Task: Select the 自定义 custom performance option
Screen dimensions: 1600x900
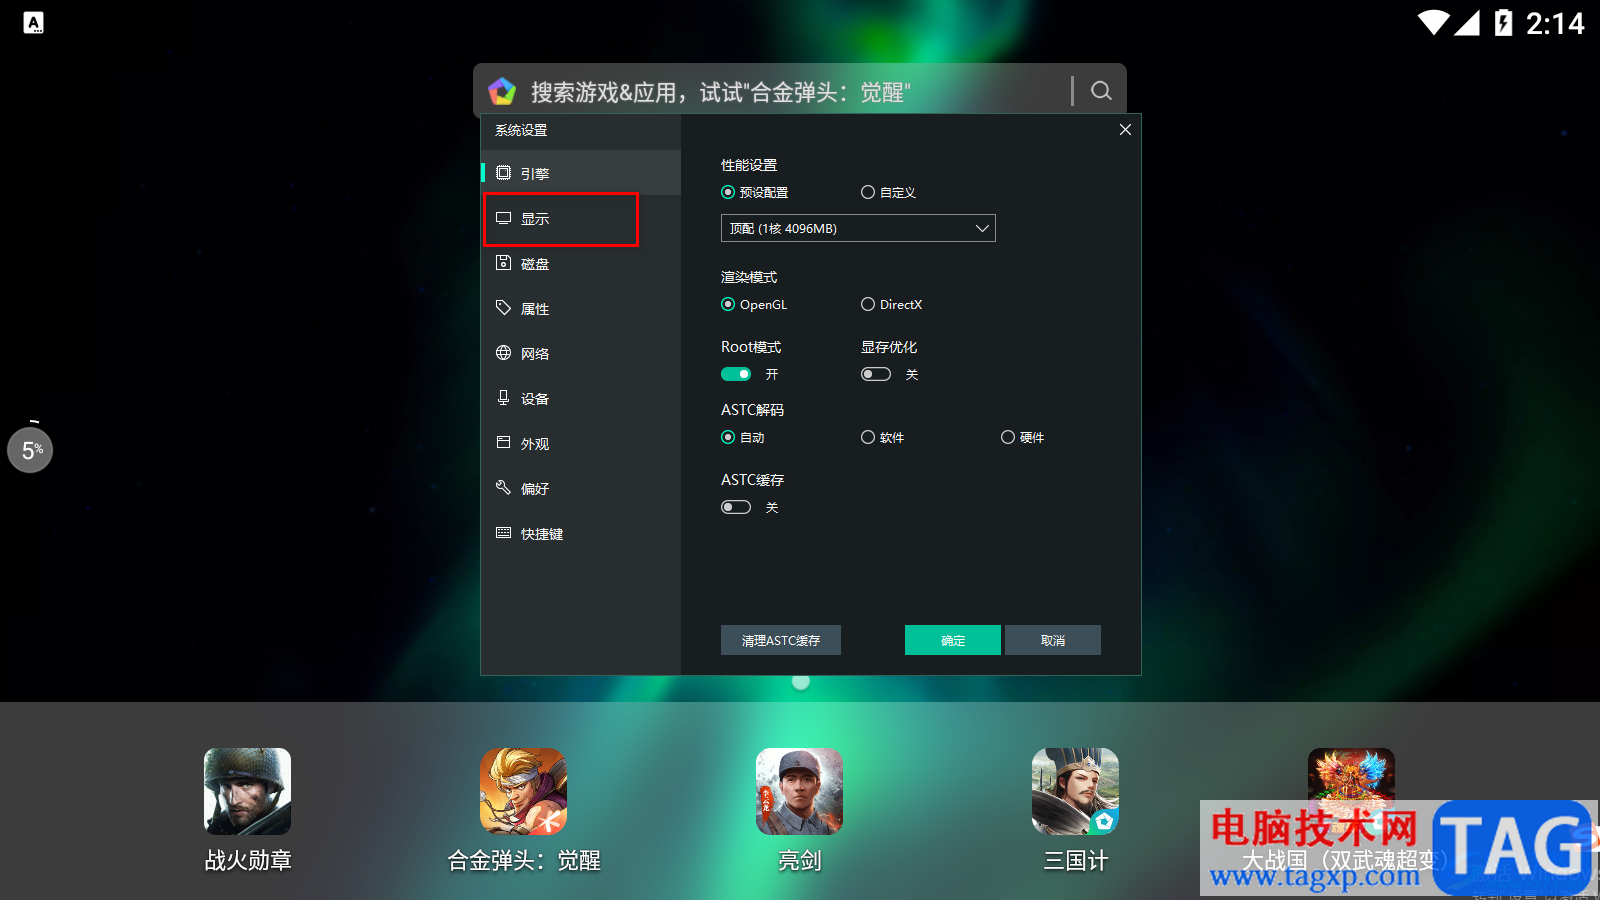Action: pos(888,192)
